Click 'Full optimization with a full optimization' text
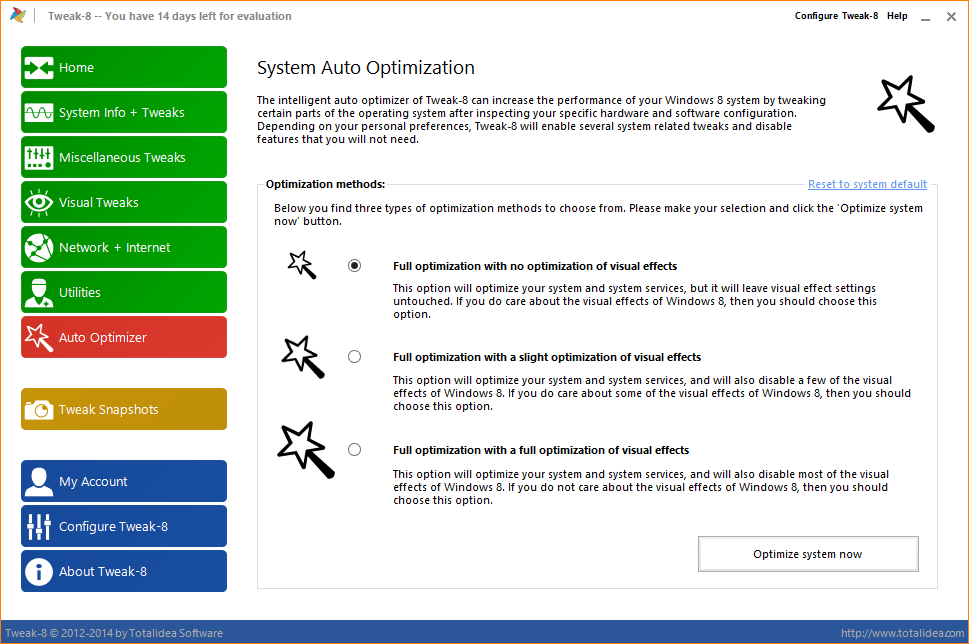Image resolution: width=969 pixels, height=644 pixels. pyautogui.click(x=541, y=450)
